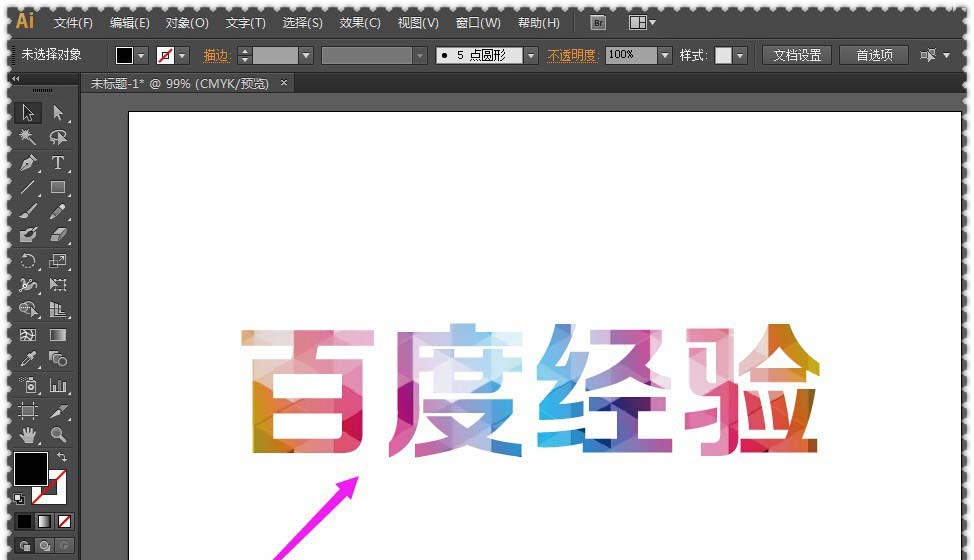Select the Symbol Sprayer tool
This screenshot has width=974, height=560.
[x=28, y=386]
